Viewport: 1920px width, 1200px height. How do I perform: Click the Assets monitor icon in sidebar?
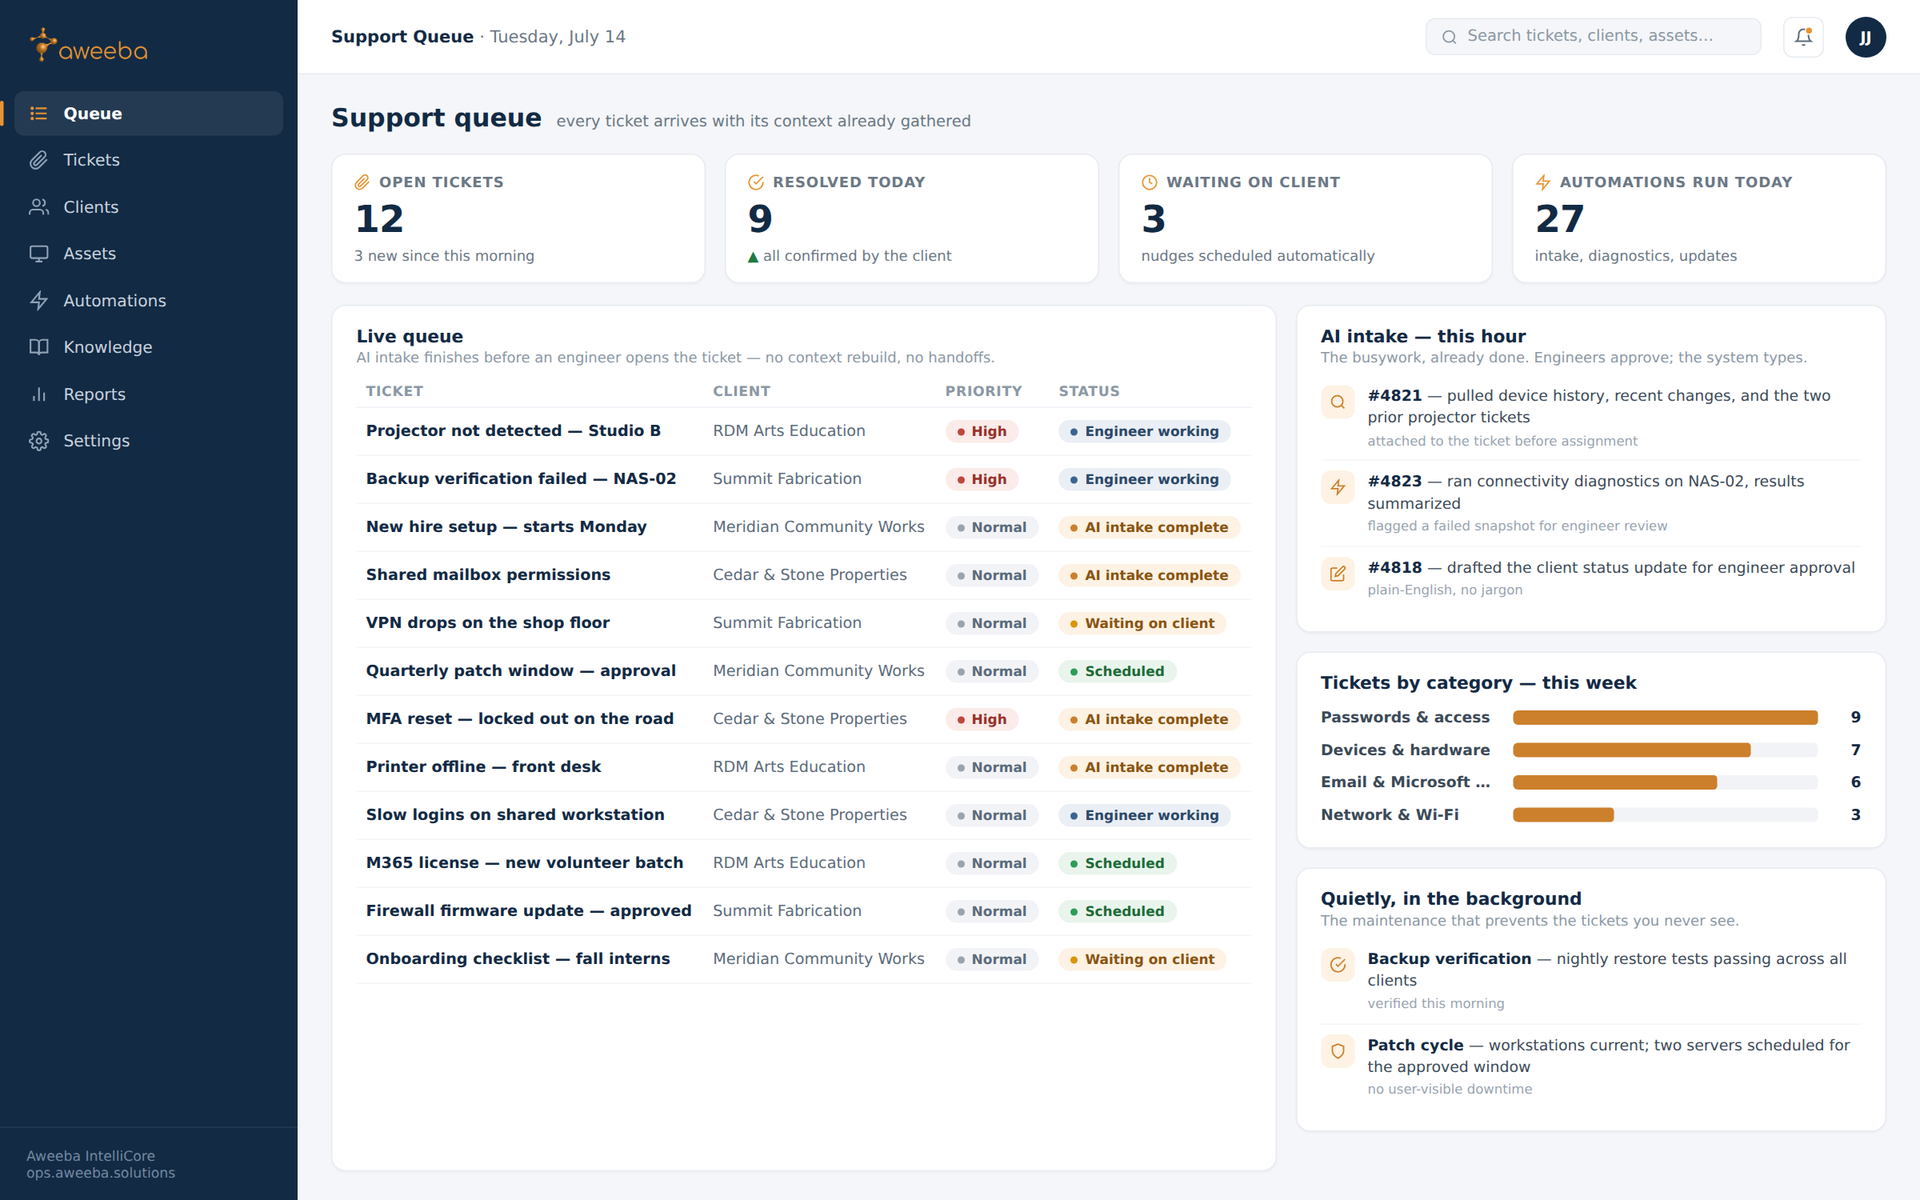click(39, 254)
